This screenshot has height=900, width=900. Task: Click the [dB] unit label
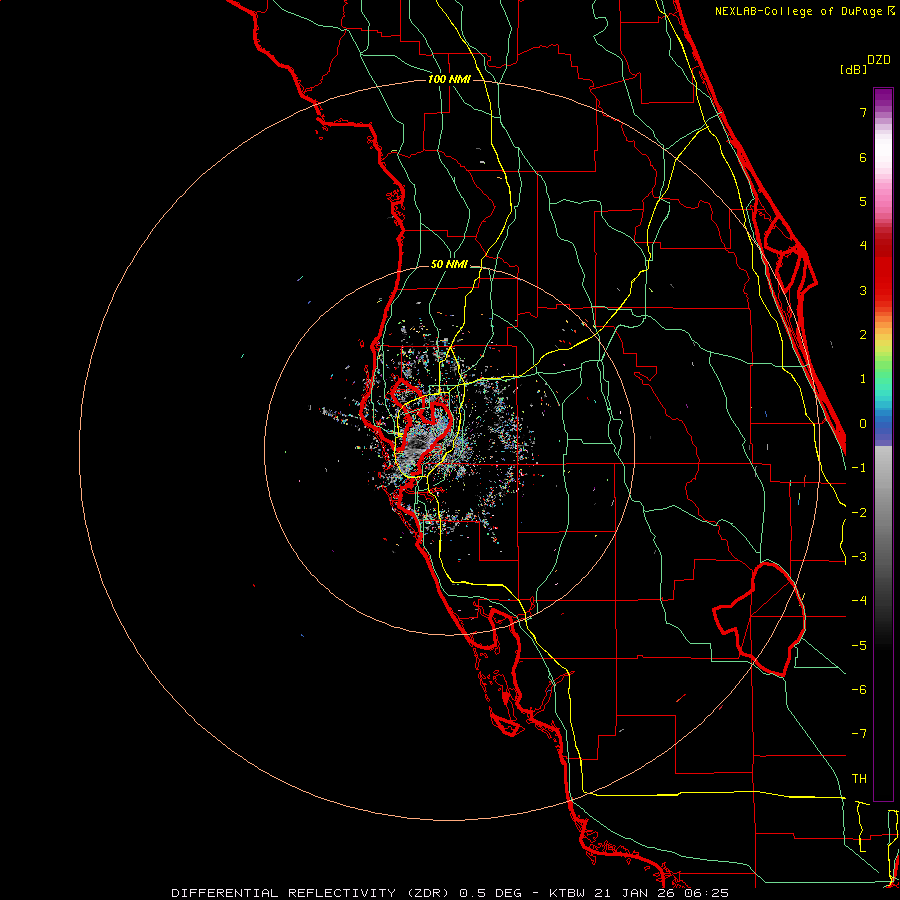pyautogui.click(x=854, y=70)
